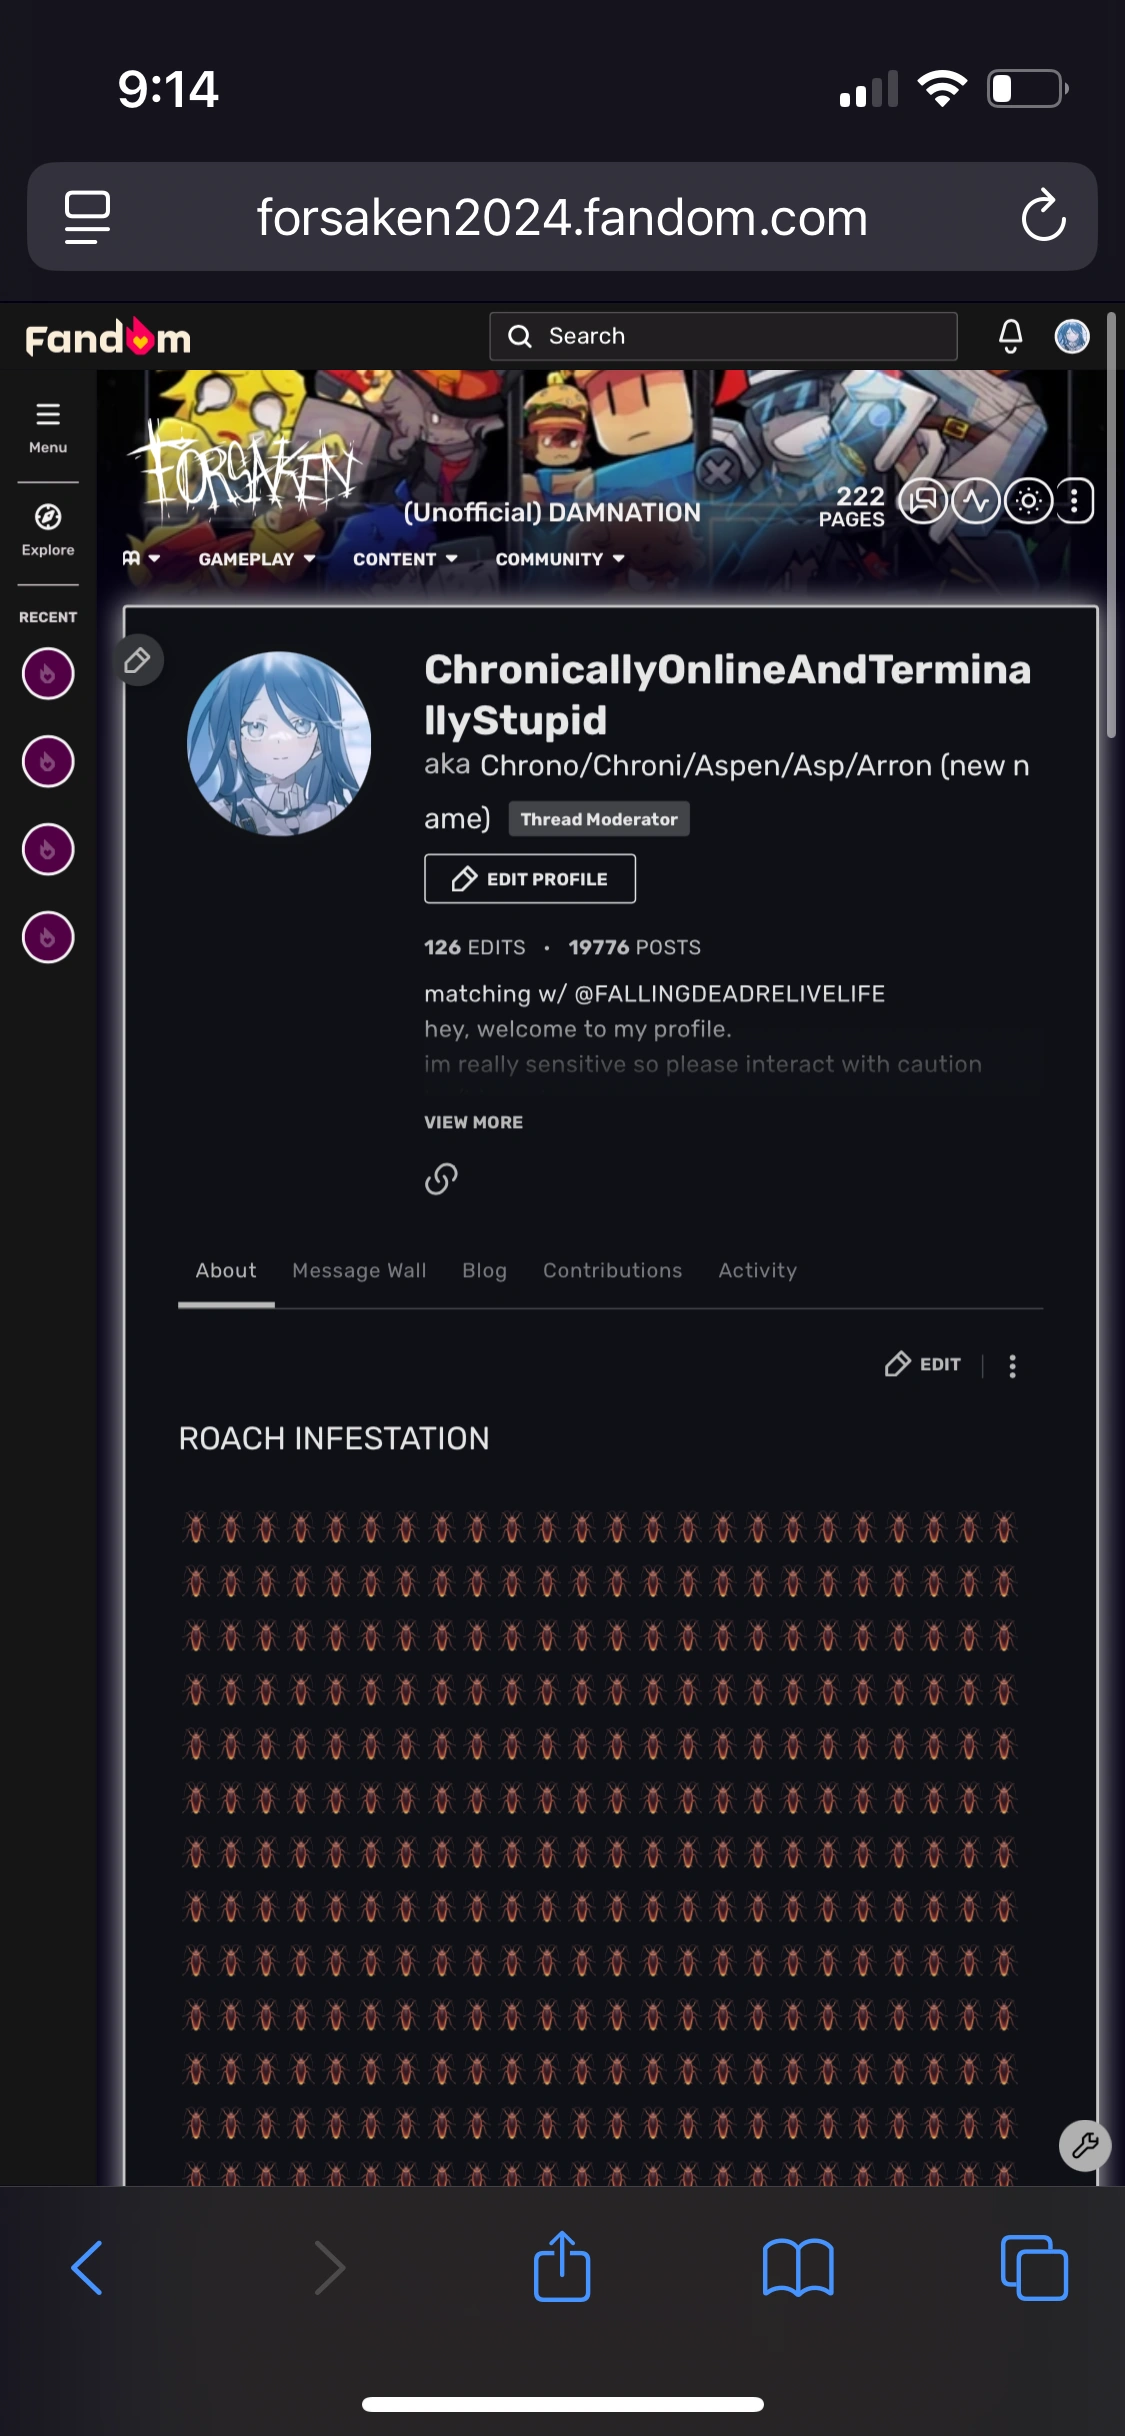
Task: Click the EDIT PROFILE button
Action: (530, 879)
